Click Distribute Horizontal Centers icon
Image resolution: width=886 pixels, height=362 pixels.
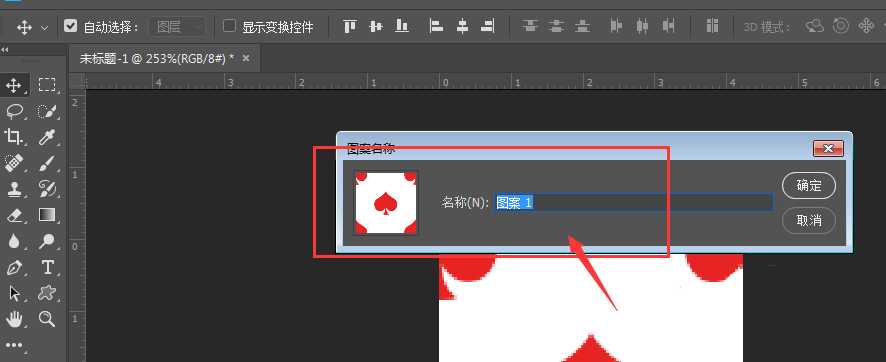[642, 26]
